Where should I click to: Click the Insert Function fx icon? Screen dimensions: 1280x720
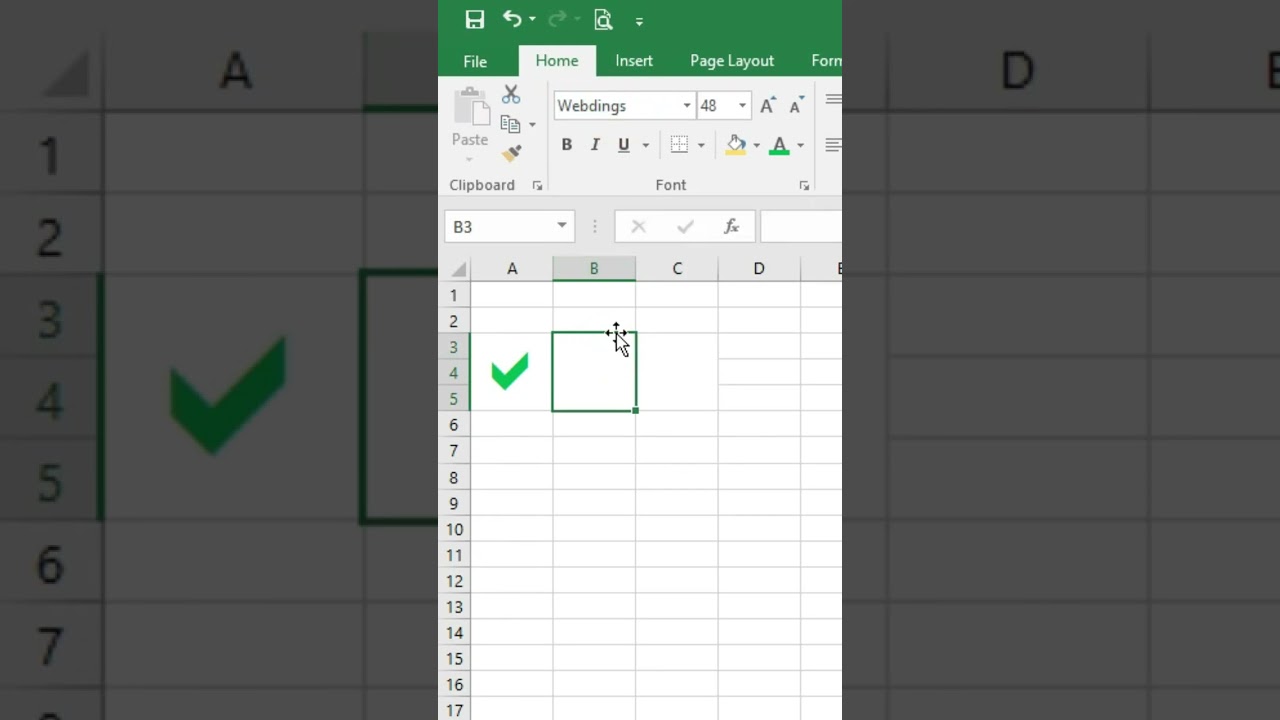coord(731,227)
